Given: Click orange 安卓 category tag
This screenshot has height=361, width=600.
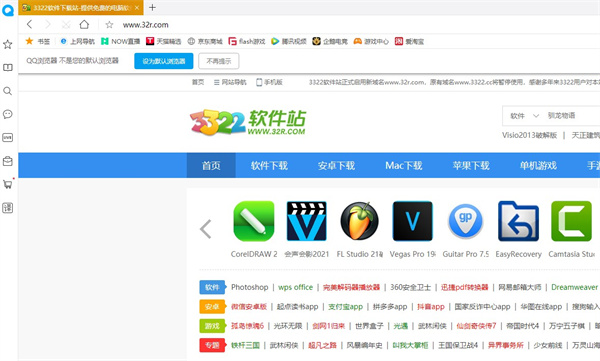Looking at the screenshot, I should pyautogui.click(x=212, y=307).
